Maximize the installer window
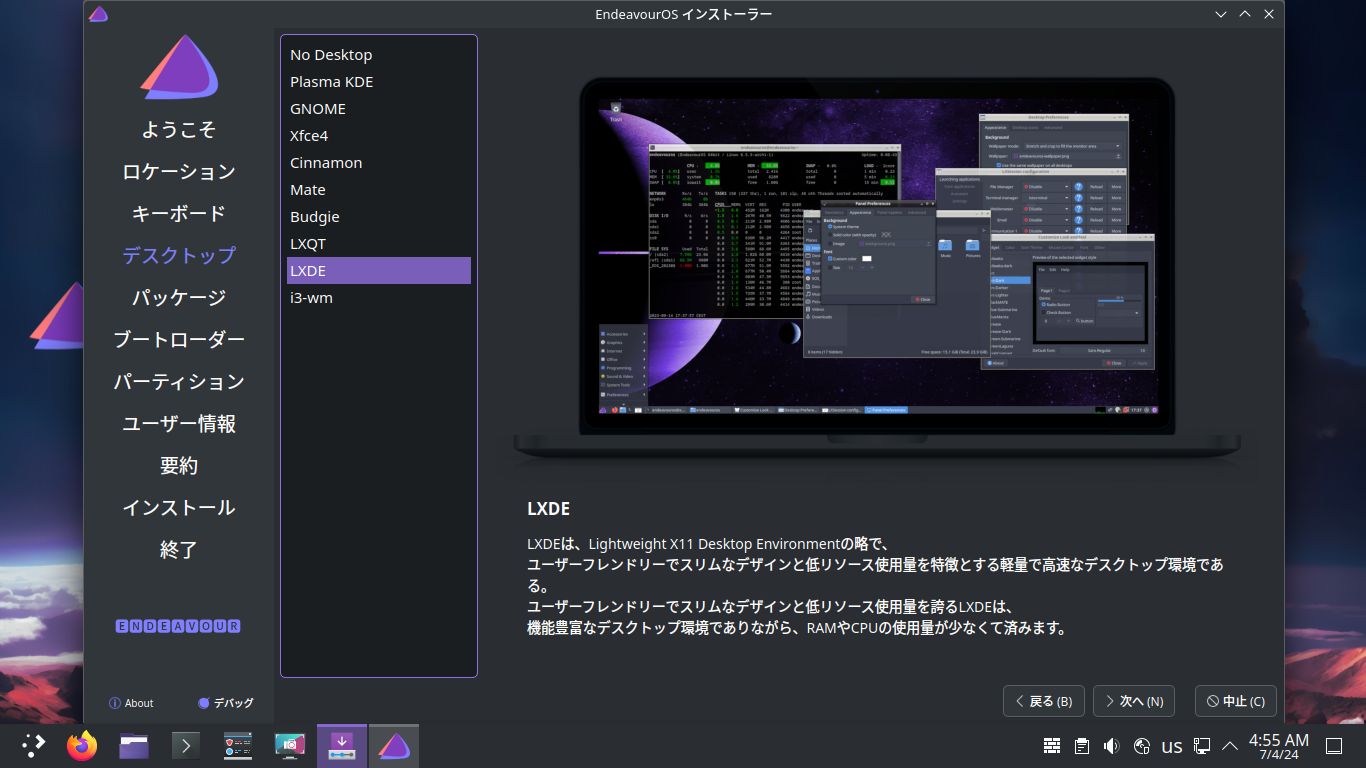This screenshot has height=768, width=1366. pos(1245,14)
